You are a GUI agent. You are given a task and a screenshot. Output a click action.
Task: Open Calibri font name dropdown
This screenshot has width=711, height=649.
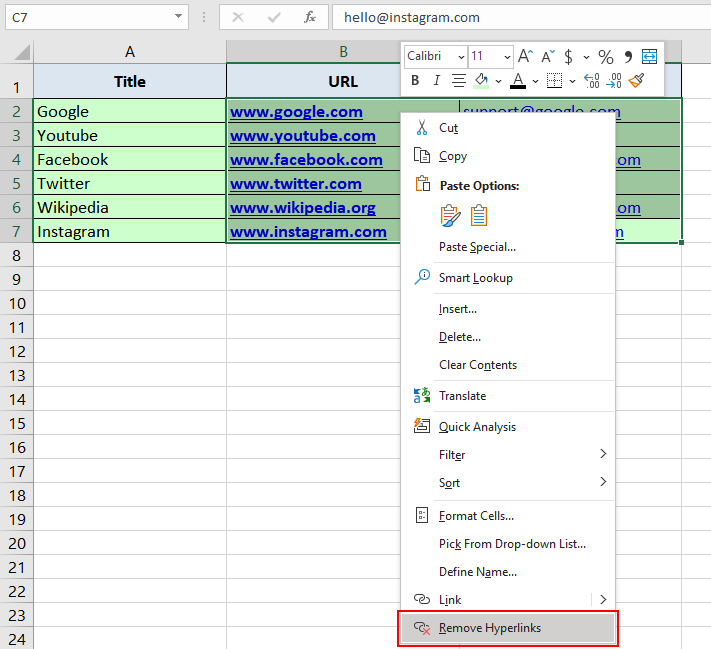461,57
